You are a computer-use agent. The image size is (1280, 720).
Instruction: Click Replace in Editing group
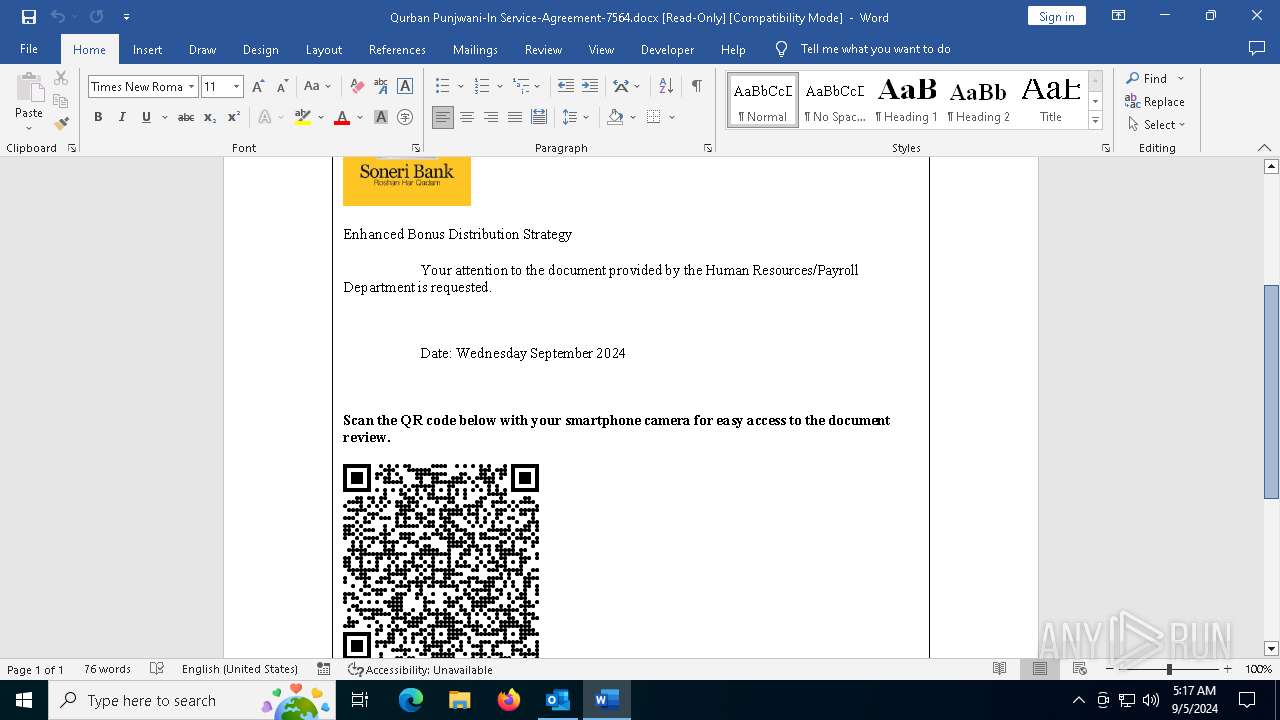point(1155,102)
